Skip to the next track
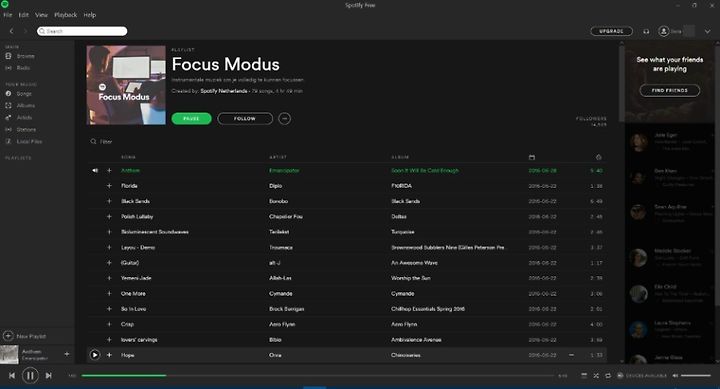 [48, 376]
